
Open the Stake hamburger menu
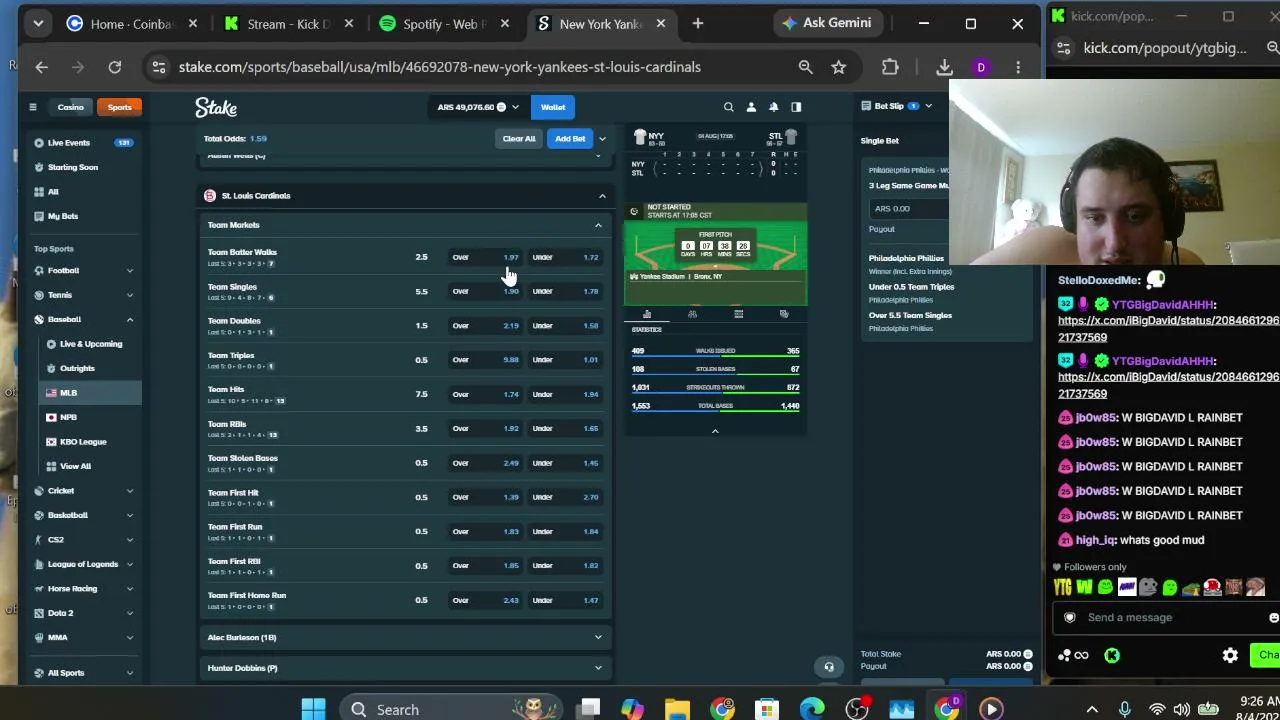(32, 107)
